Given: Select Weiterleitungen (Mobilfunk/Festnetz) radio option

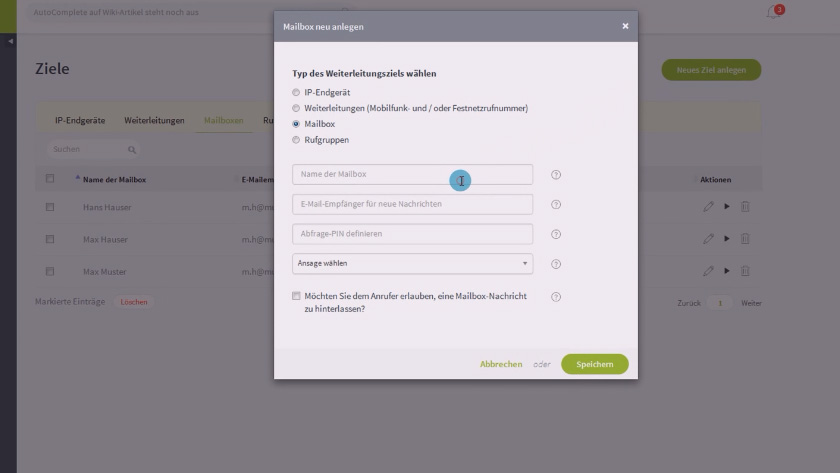Looking at the screenshot, I should point(296,108).
